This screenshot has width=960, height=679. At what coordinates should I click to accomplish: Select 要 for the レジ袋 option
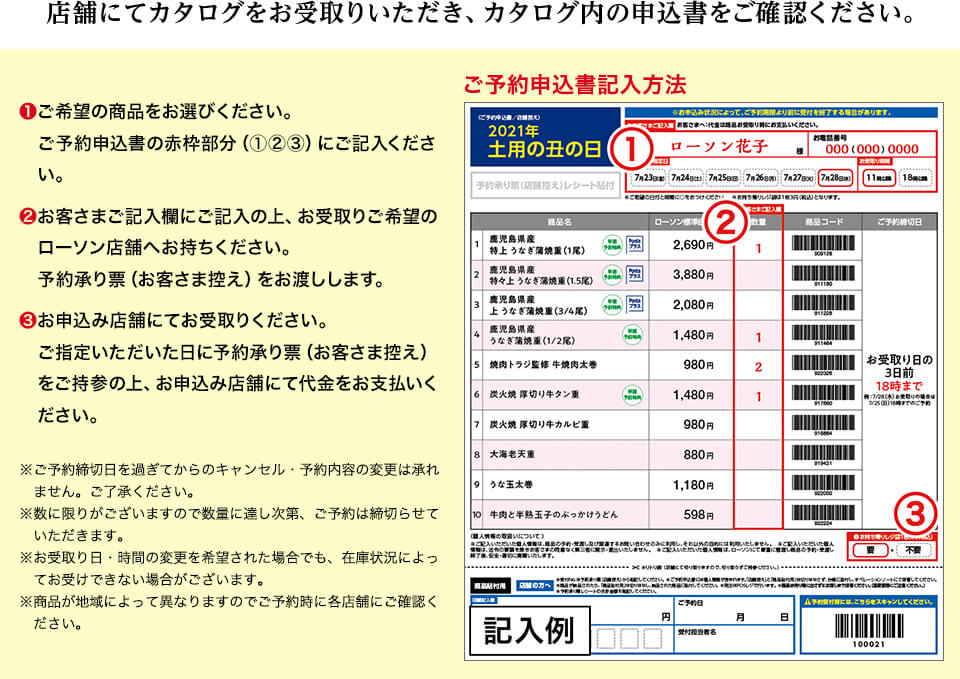pos(868,550)
